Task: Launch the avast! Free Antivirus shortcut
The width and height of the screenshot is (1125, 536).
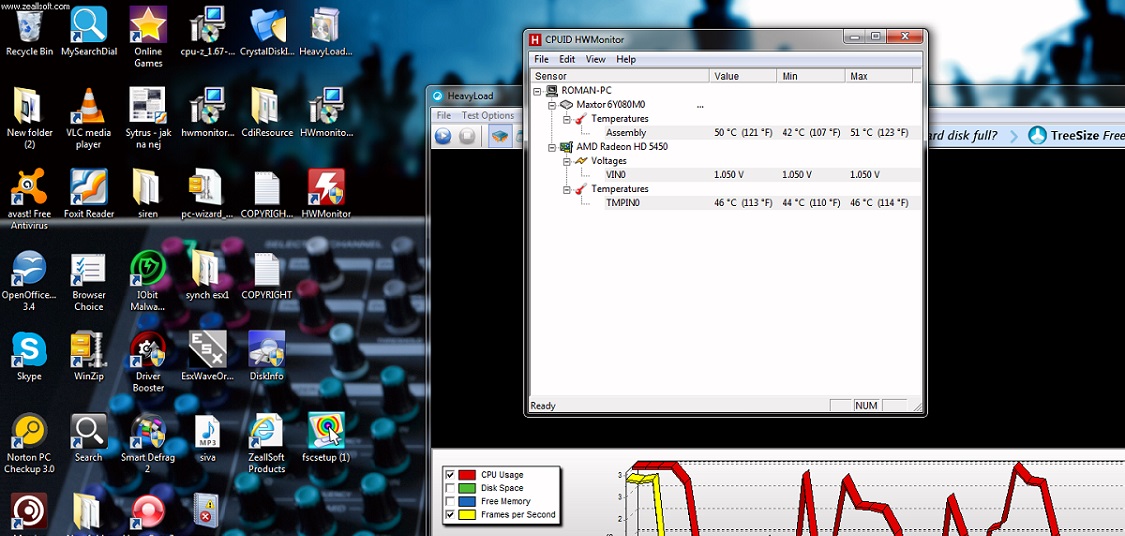Action: pos(29,199)
